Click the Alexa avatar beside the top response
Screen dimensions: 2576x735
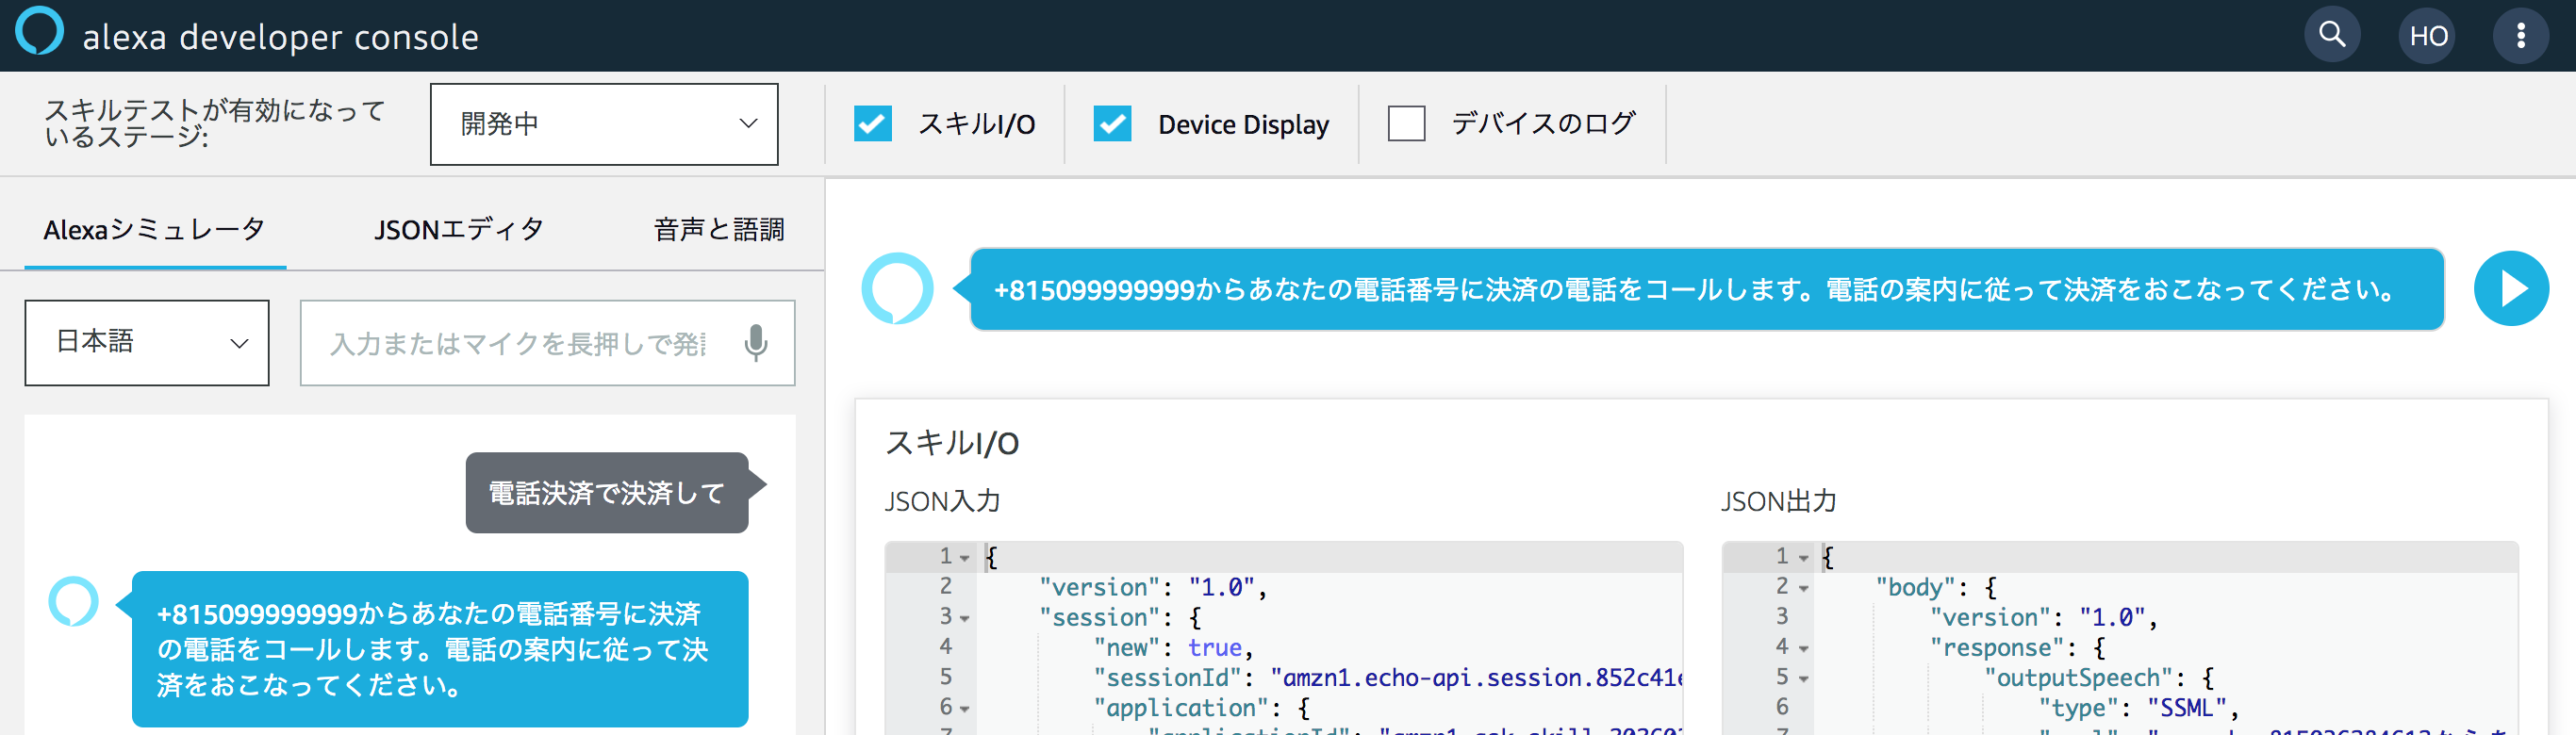point(897,289)
